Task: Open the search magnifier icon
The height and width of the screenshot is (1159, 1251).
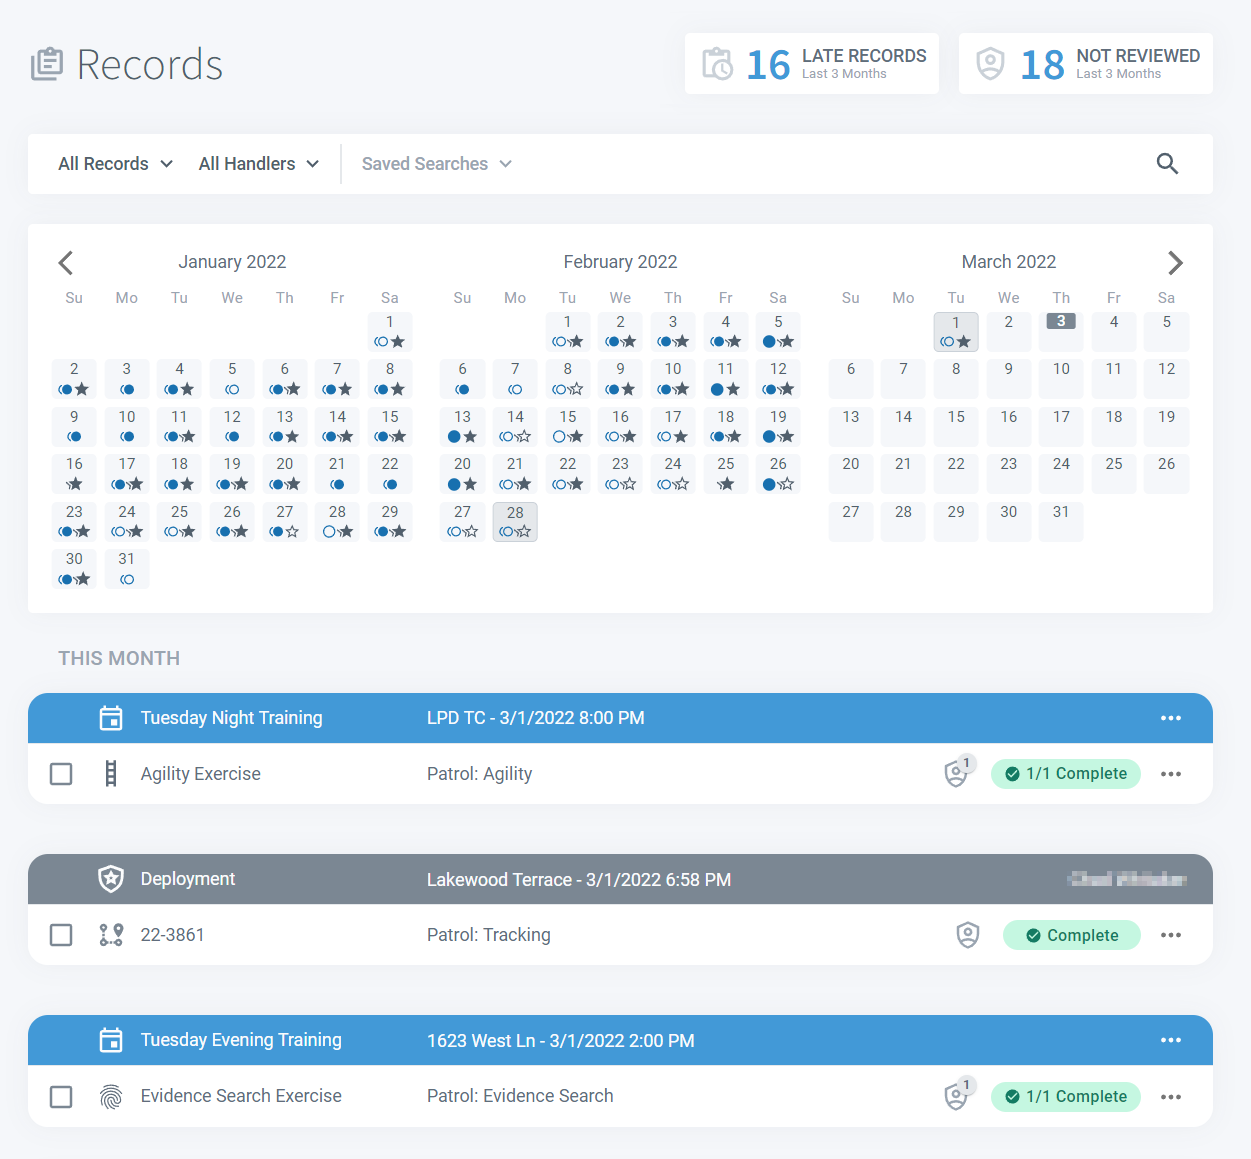Action: (x=1167, y=164)
